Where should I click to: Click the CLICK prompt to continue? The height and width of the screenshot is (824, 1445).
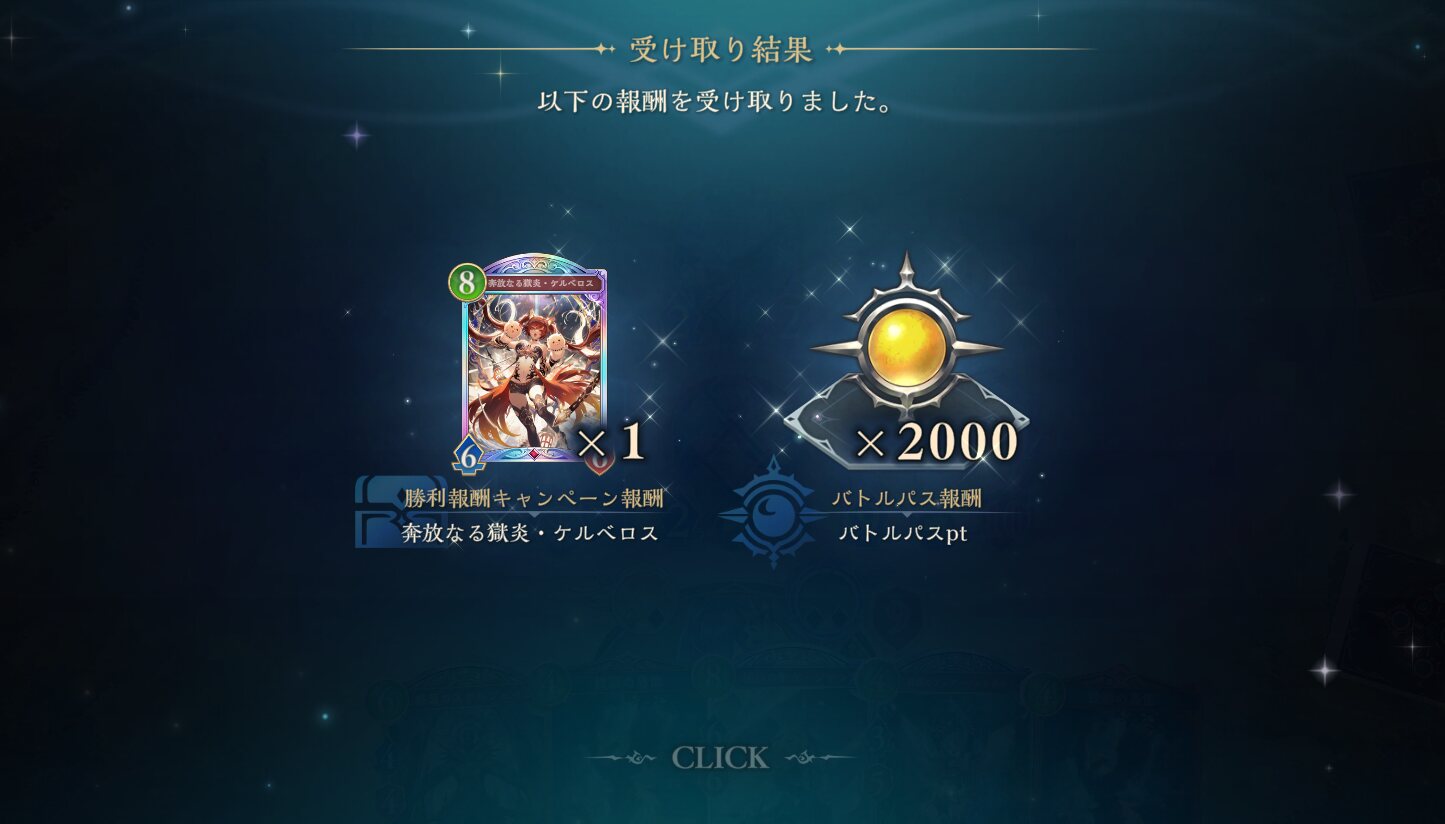tap(720, 758)
